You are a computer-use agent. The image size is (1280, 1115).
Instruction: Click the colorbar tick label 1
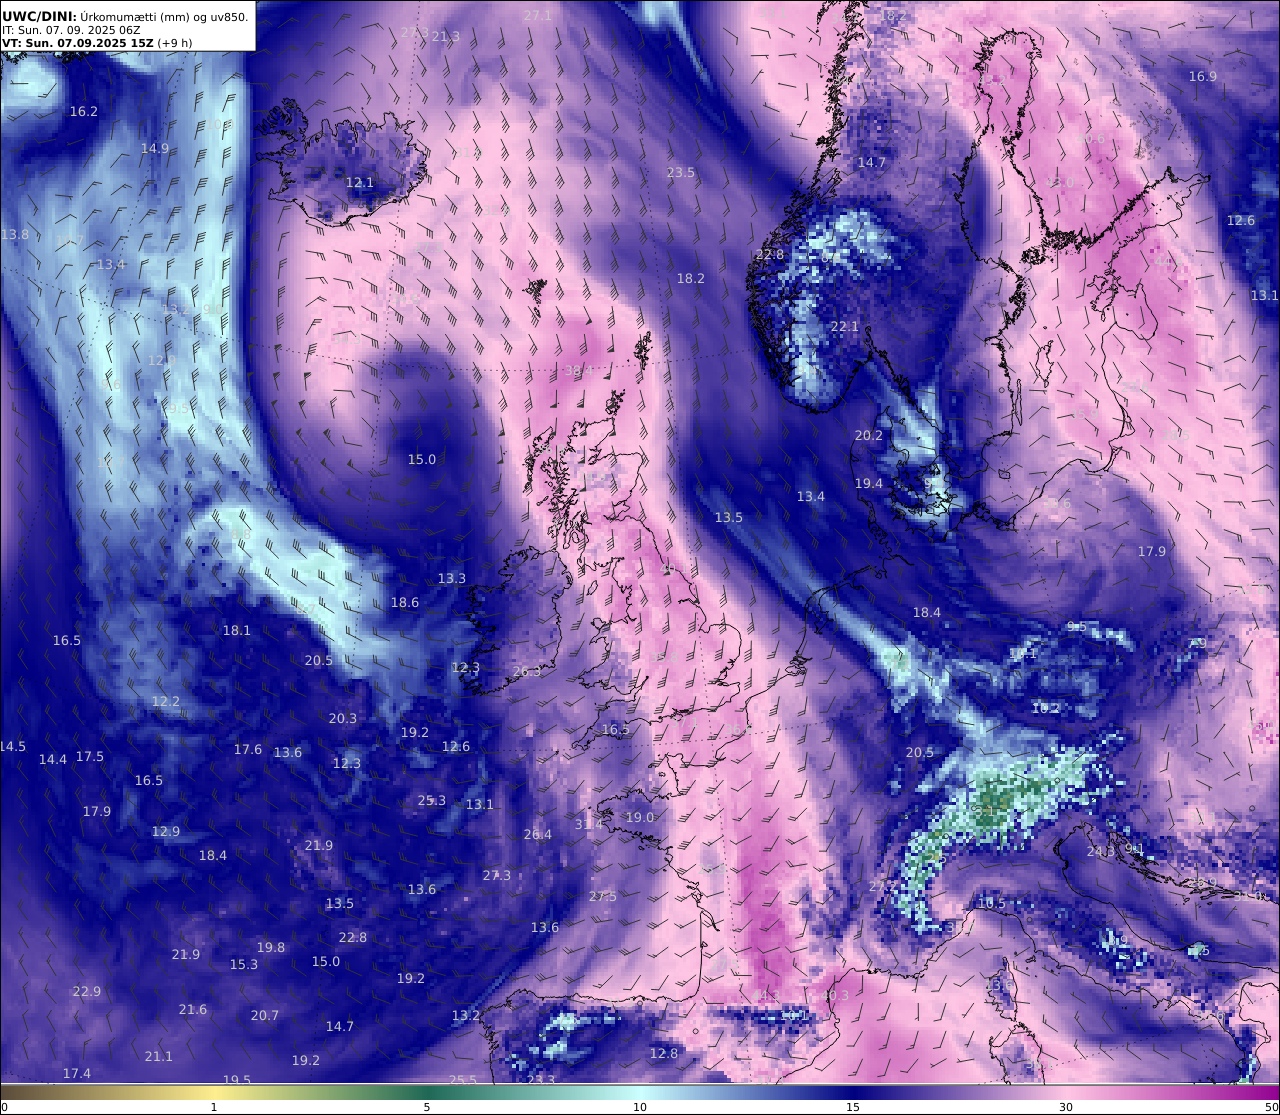coord(214,1107)
